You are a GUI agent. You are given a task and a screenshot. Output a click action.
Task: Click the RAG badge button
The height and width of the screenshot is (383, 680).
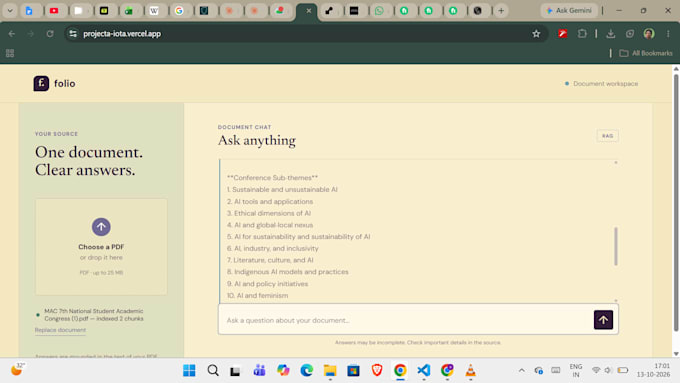[x=607, y=136]
